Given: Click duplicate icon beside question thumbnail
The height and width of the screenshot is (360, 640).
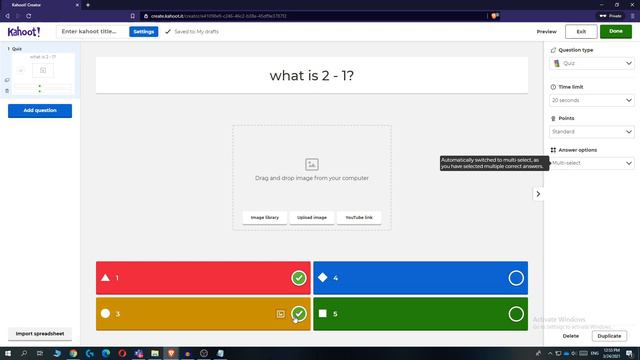Looking at the screenshot, I should coord(7,80).
